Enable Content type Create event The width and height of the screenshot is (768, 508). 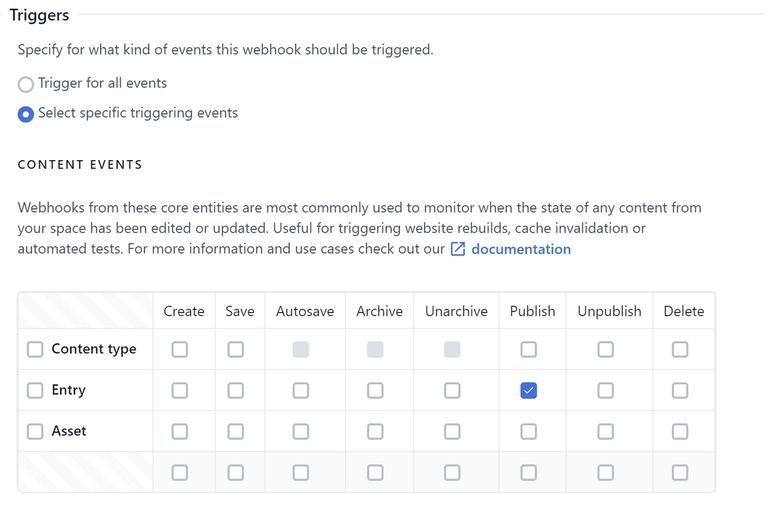pyautogui.click(x=180, y=349)
